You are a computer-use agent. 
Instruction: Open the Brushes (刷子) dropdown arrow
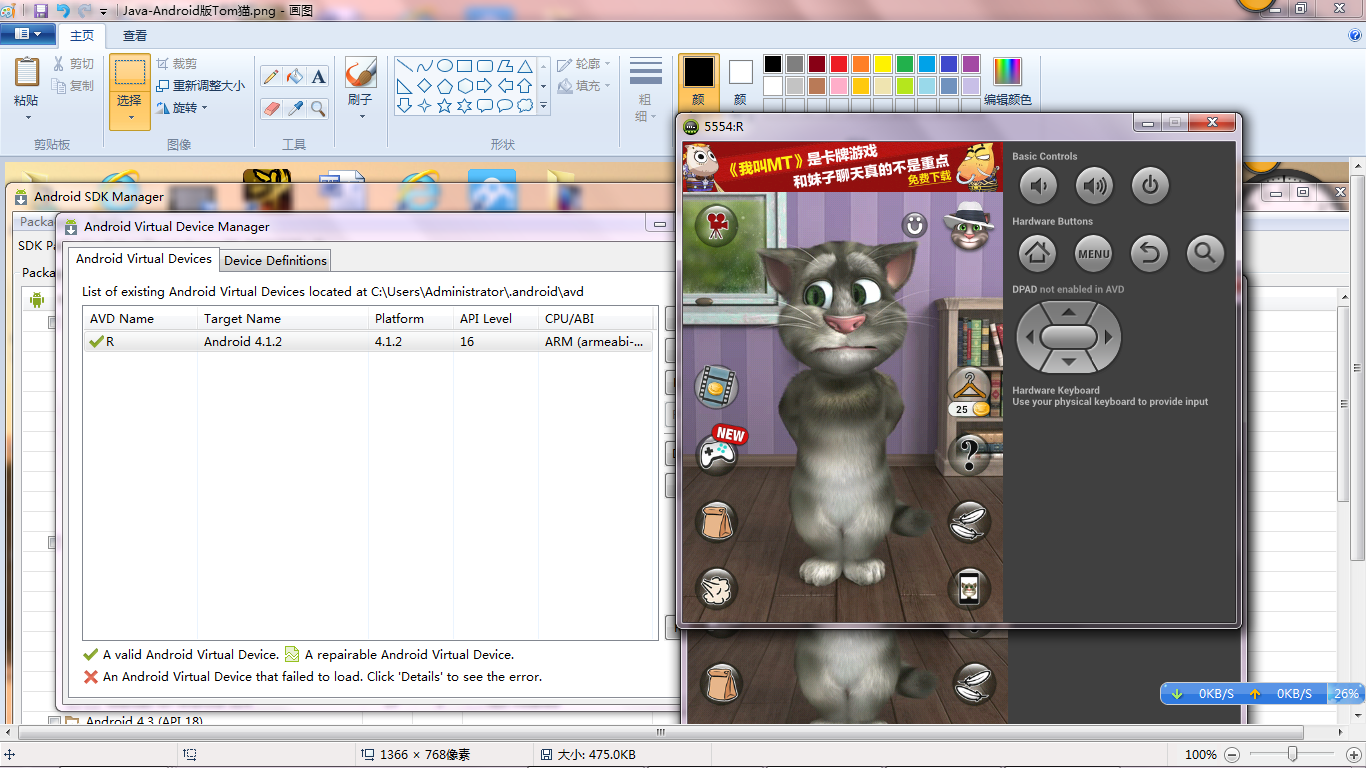(x=361, y=116)
